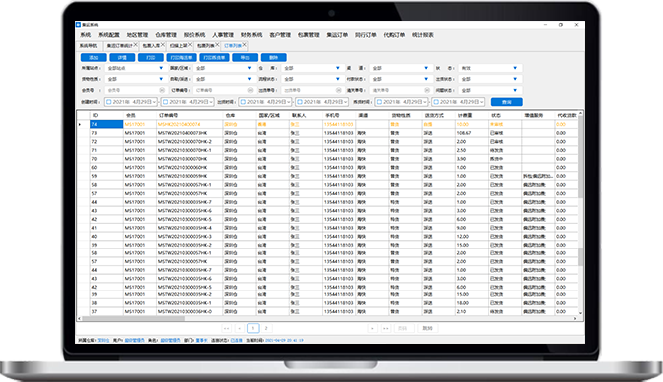This screenshot has height=382, width=663.
Task: Clear the 订单编号 input with its X icon
Action: (250, 90)
